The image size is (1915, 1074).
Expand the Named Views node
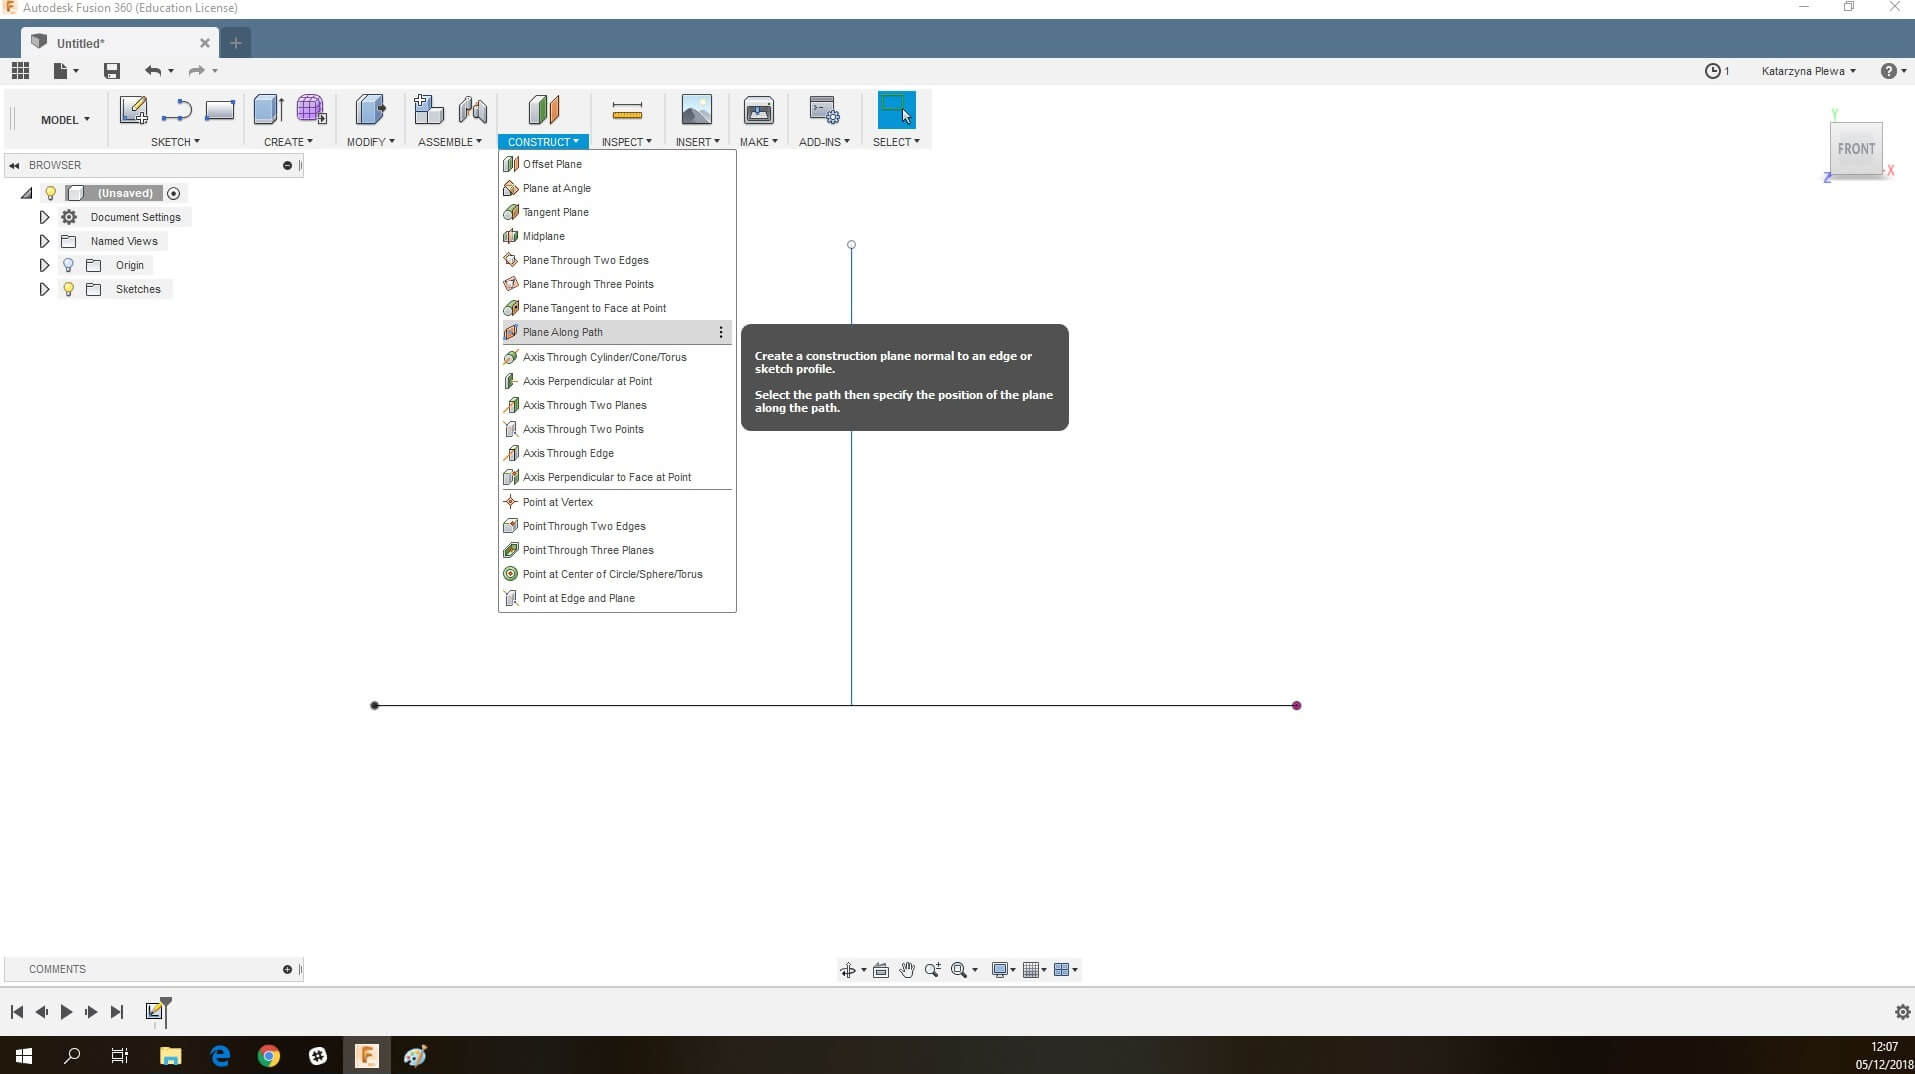pyautogui.click(x=44, y=241)
